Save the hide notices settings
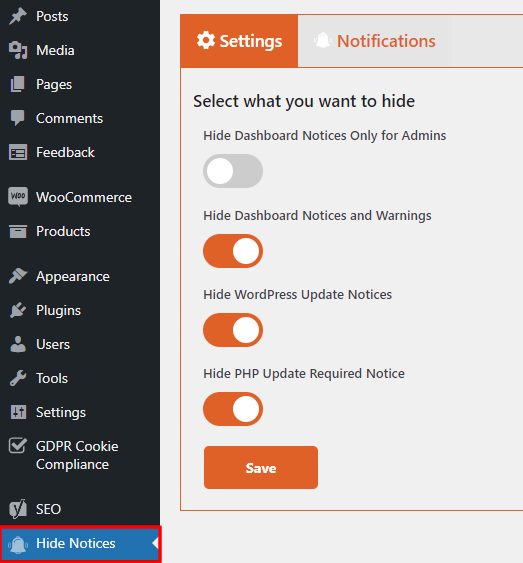 [x=261, y=467]
